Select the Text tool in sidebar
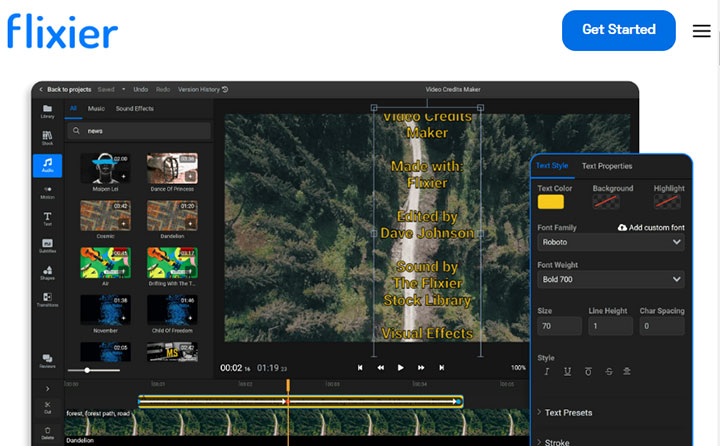720x446 pixels. (47, 218)
